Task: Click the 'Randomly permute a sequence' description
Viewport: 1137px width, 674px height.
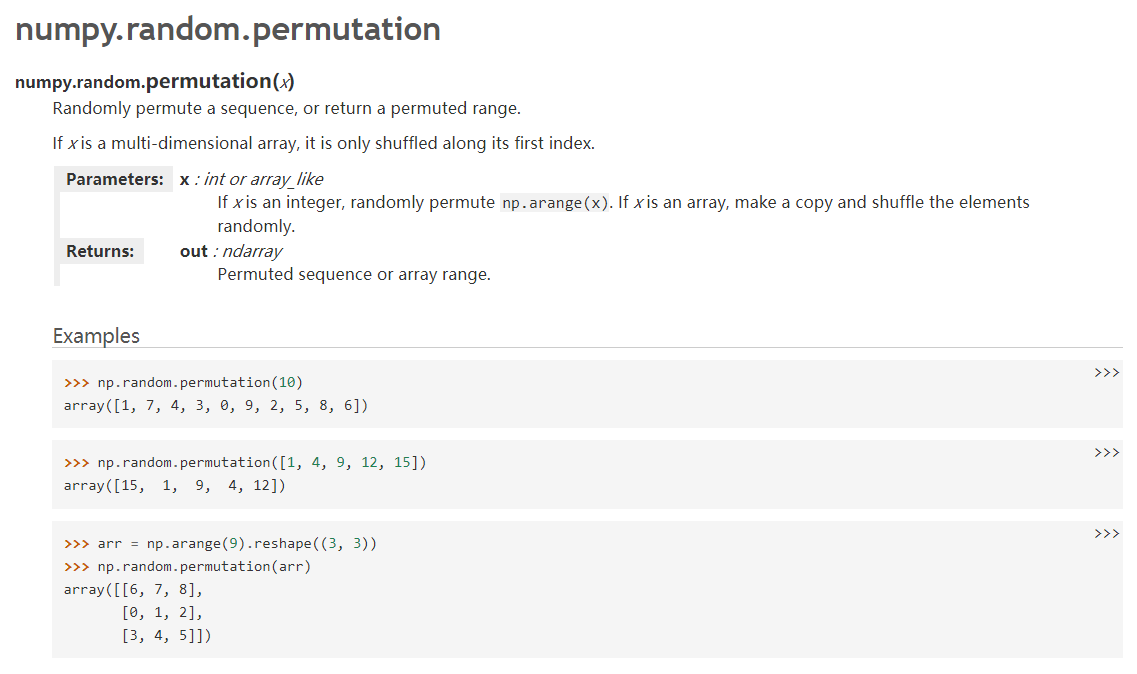Action: click(x=286, y=108)
